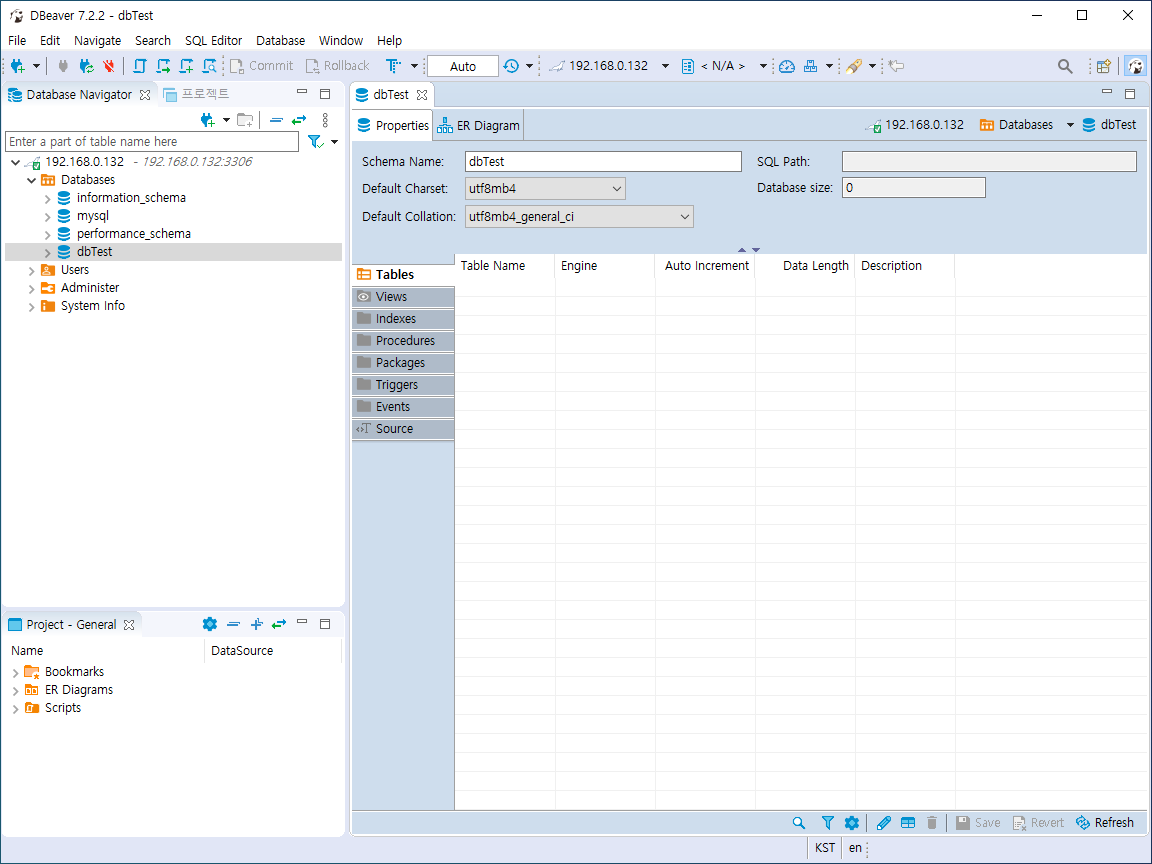1152x864 pixels.
Task: Open the Dashboard gauge icon in toolbar
Action: click(x=787, y=66)
